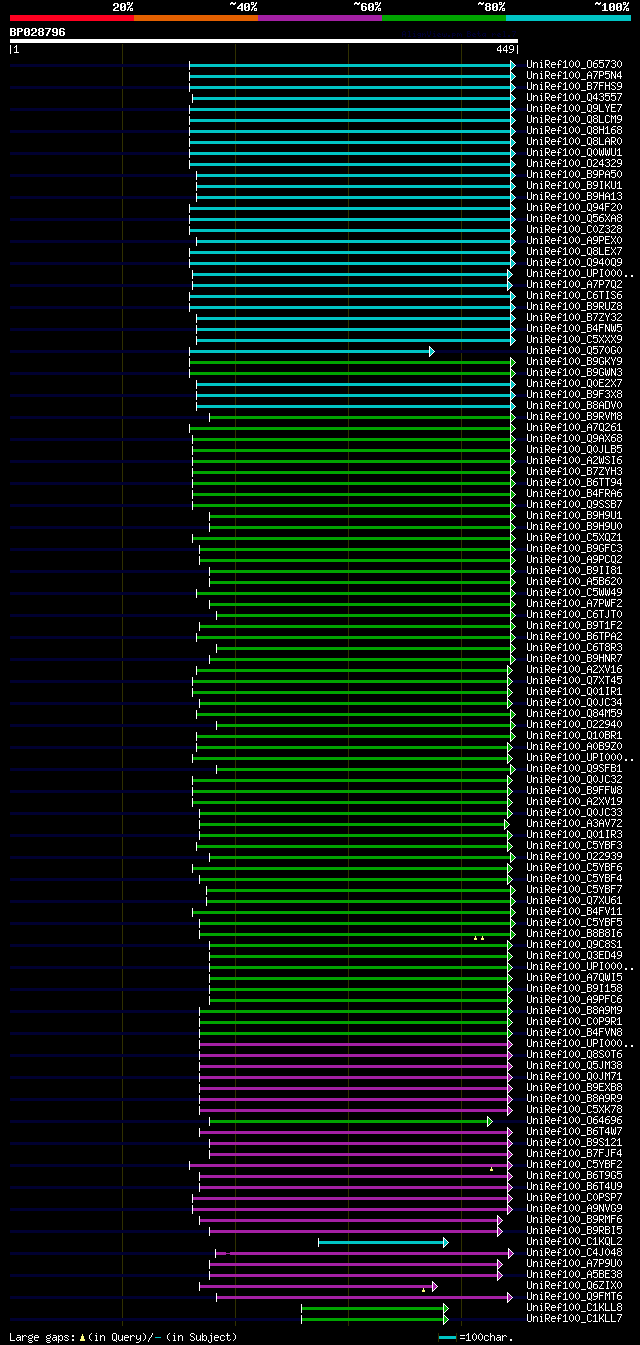Open UniRef100_Q9FMT6 entry
The width and height of the screenshot is (640, 1345).
[575, 1296]
